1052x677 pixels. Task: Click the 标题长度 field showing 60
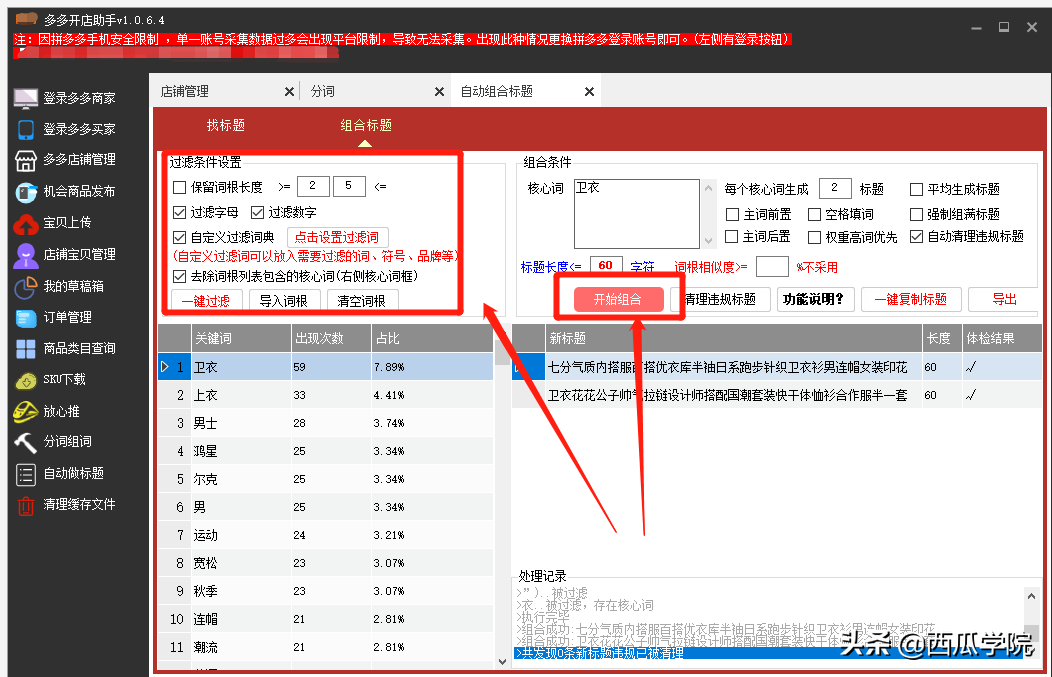[x=606, y=266]
